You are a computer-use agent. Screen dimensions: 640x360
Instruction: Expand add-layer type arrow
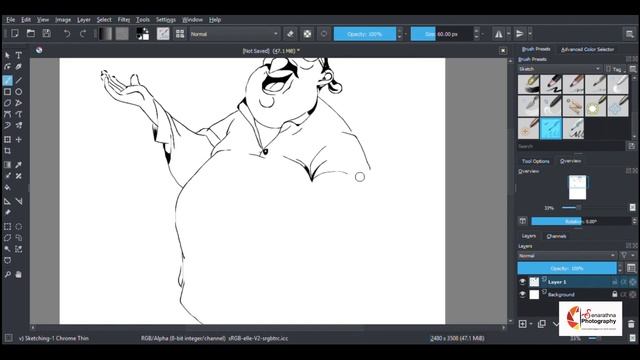pos(531,324)
